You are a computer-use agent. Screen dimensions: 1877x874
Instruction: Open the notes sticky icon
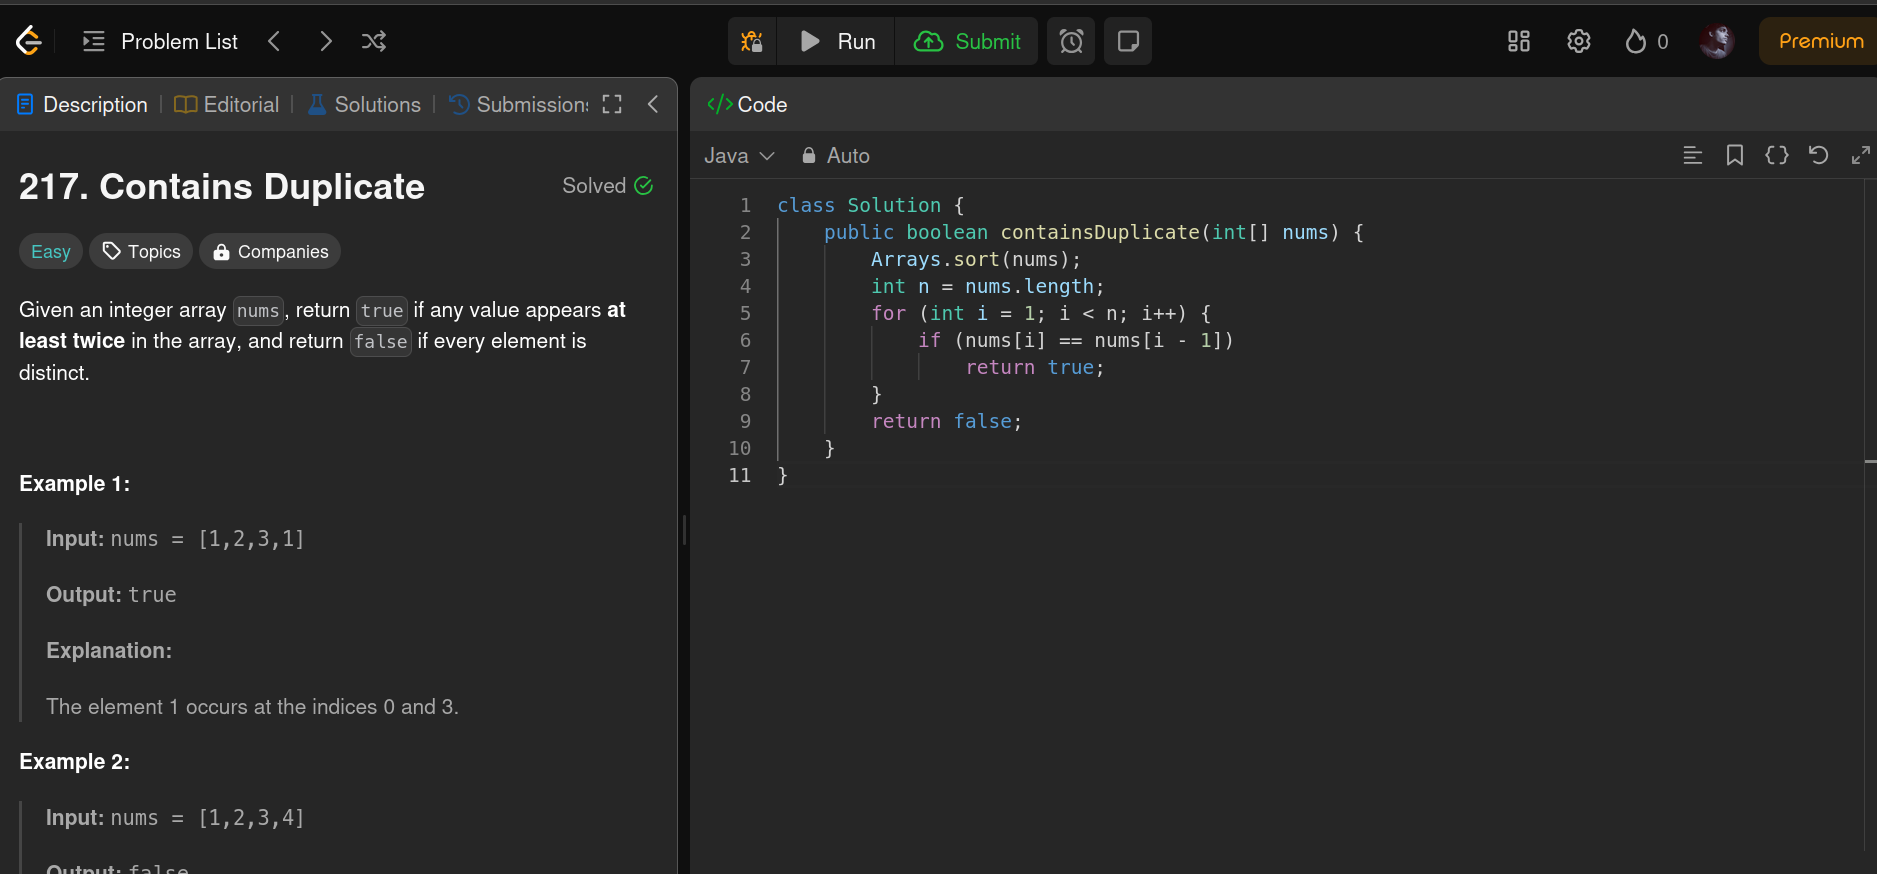coord(1128,41)
